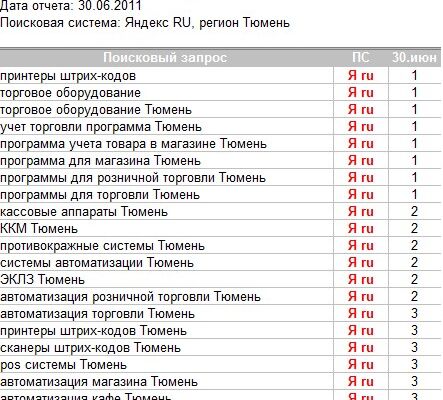Click position value for 'автоматизация торговли Тюмень'
The height and width of the screenshot is (400, 443).
(414, 313)
